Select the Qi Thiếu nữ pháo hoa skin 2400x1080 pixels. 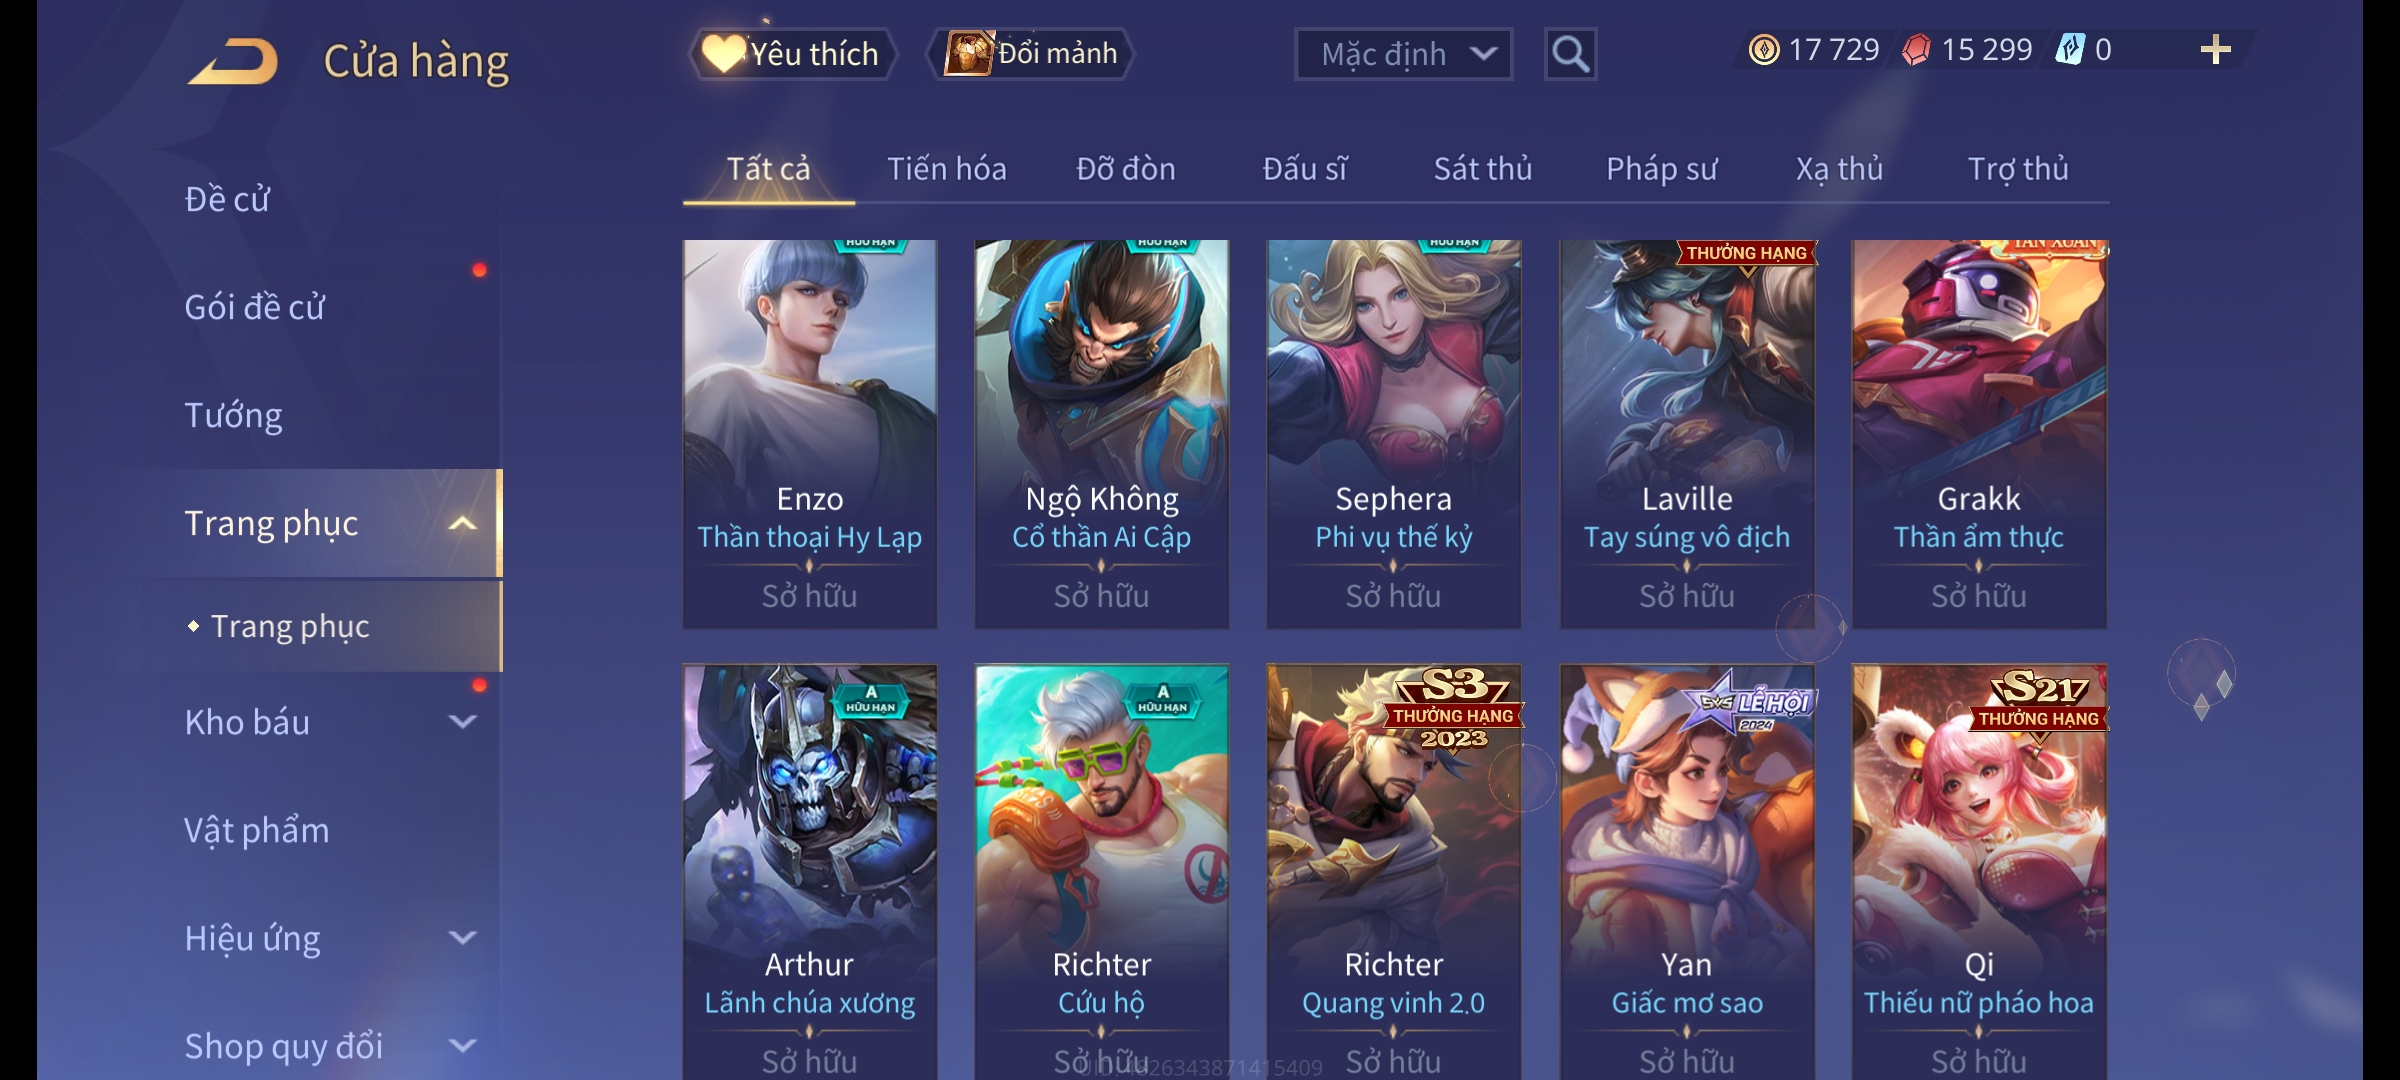(x=1979, y=872)
